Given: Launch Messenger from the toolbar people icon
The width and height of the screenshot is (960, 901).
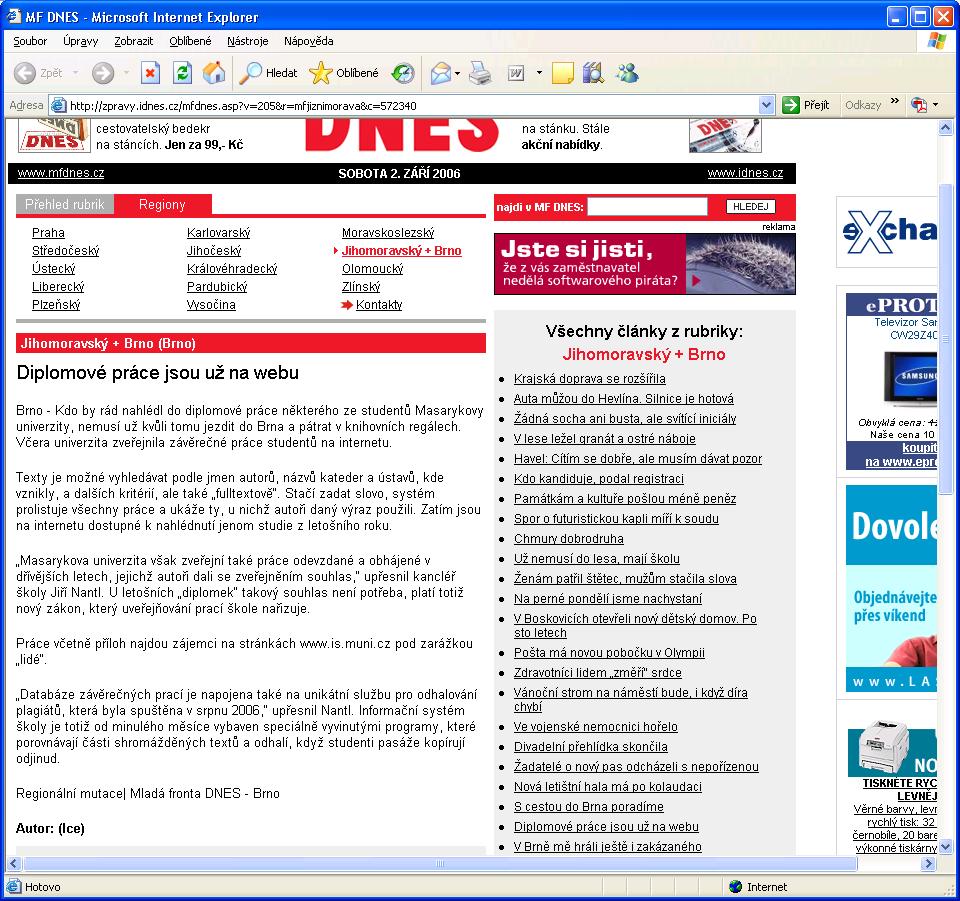Looking at the screenshot, I should [627, 73].
